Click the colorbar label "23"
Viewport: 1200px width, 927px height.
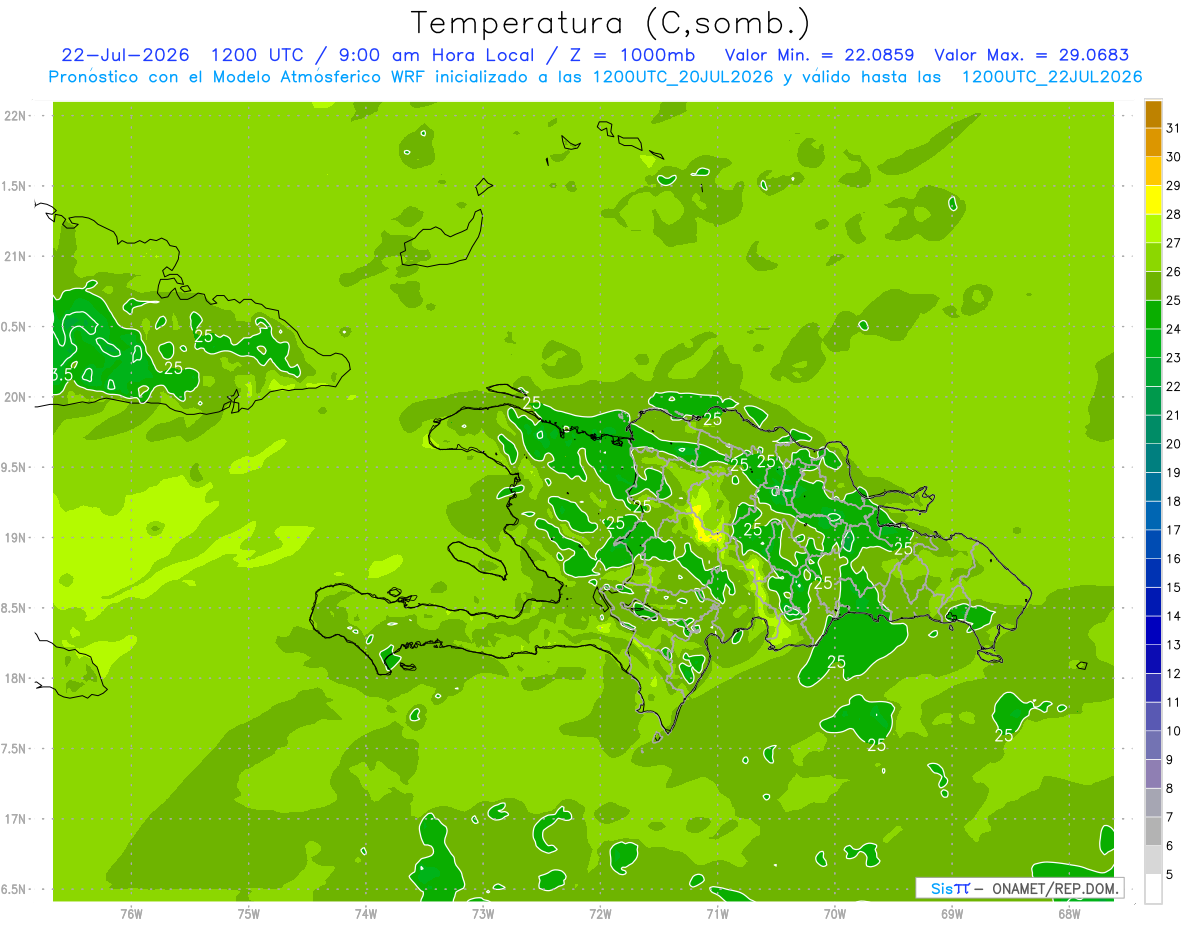1174,358
